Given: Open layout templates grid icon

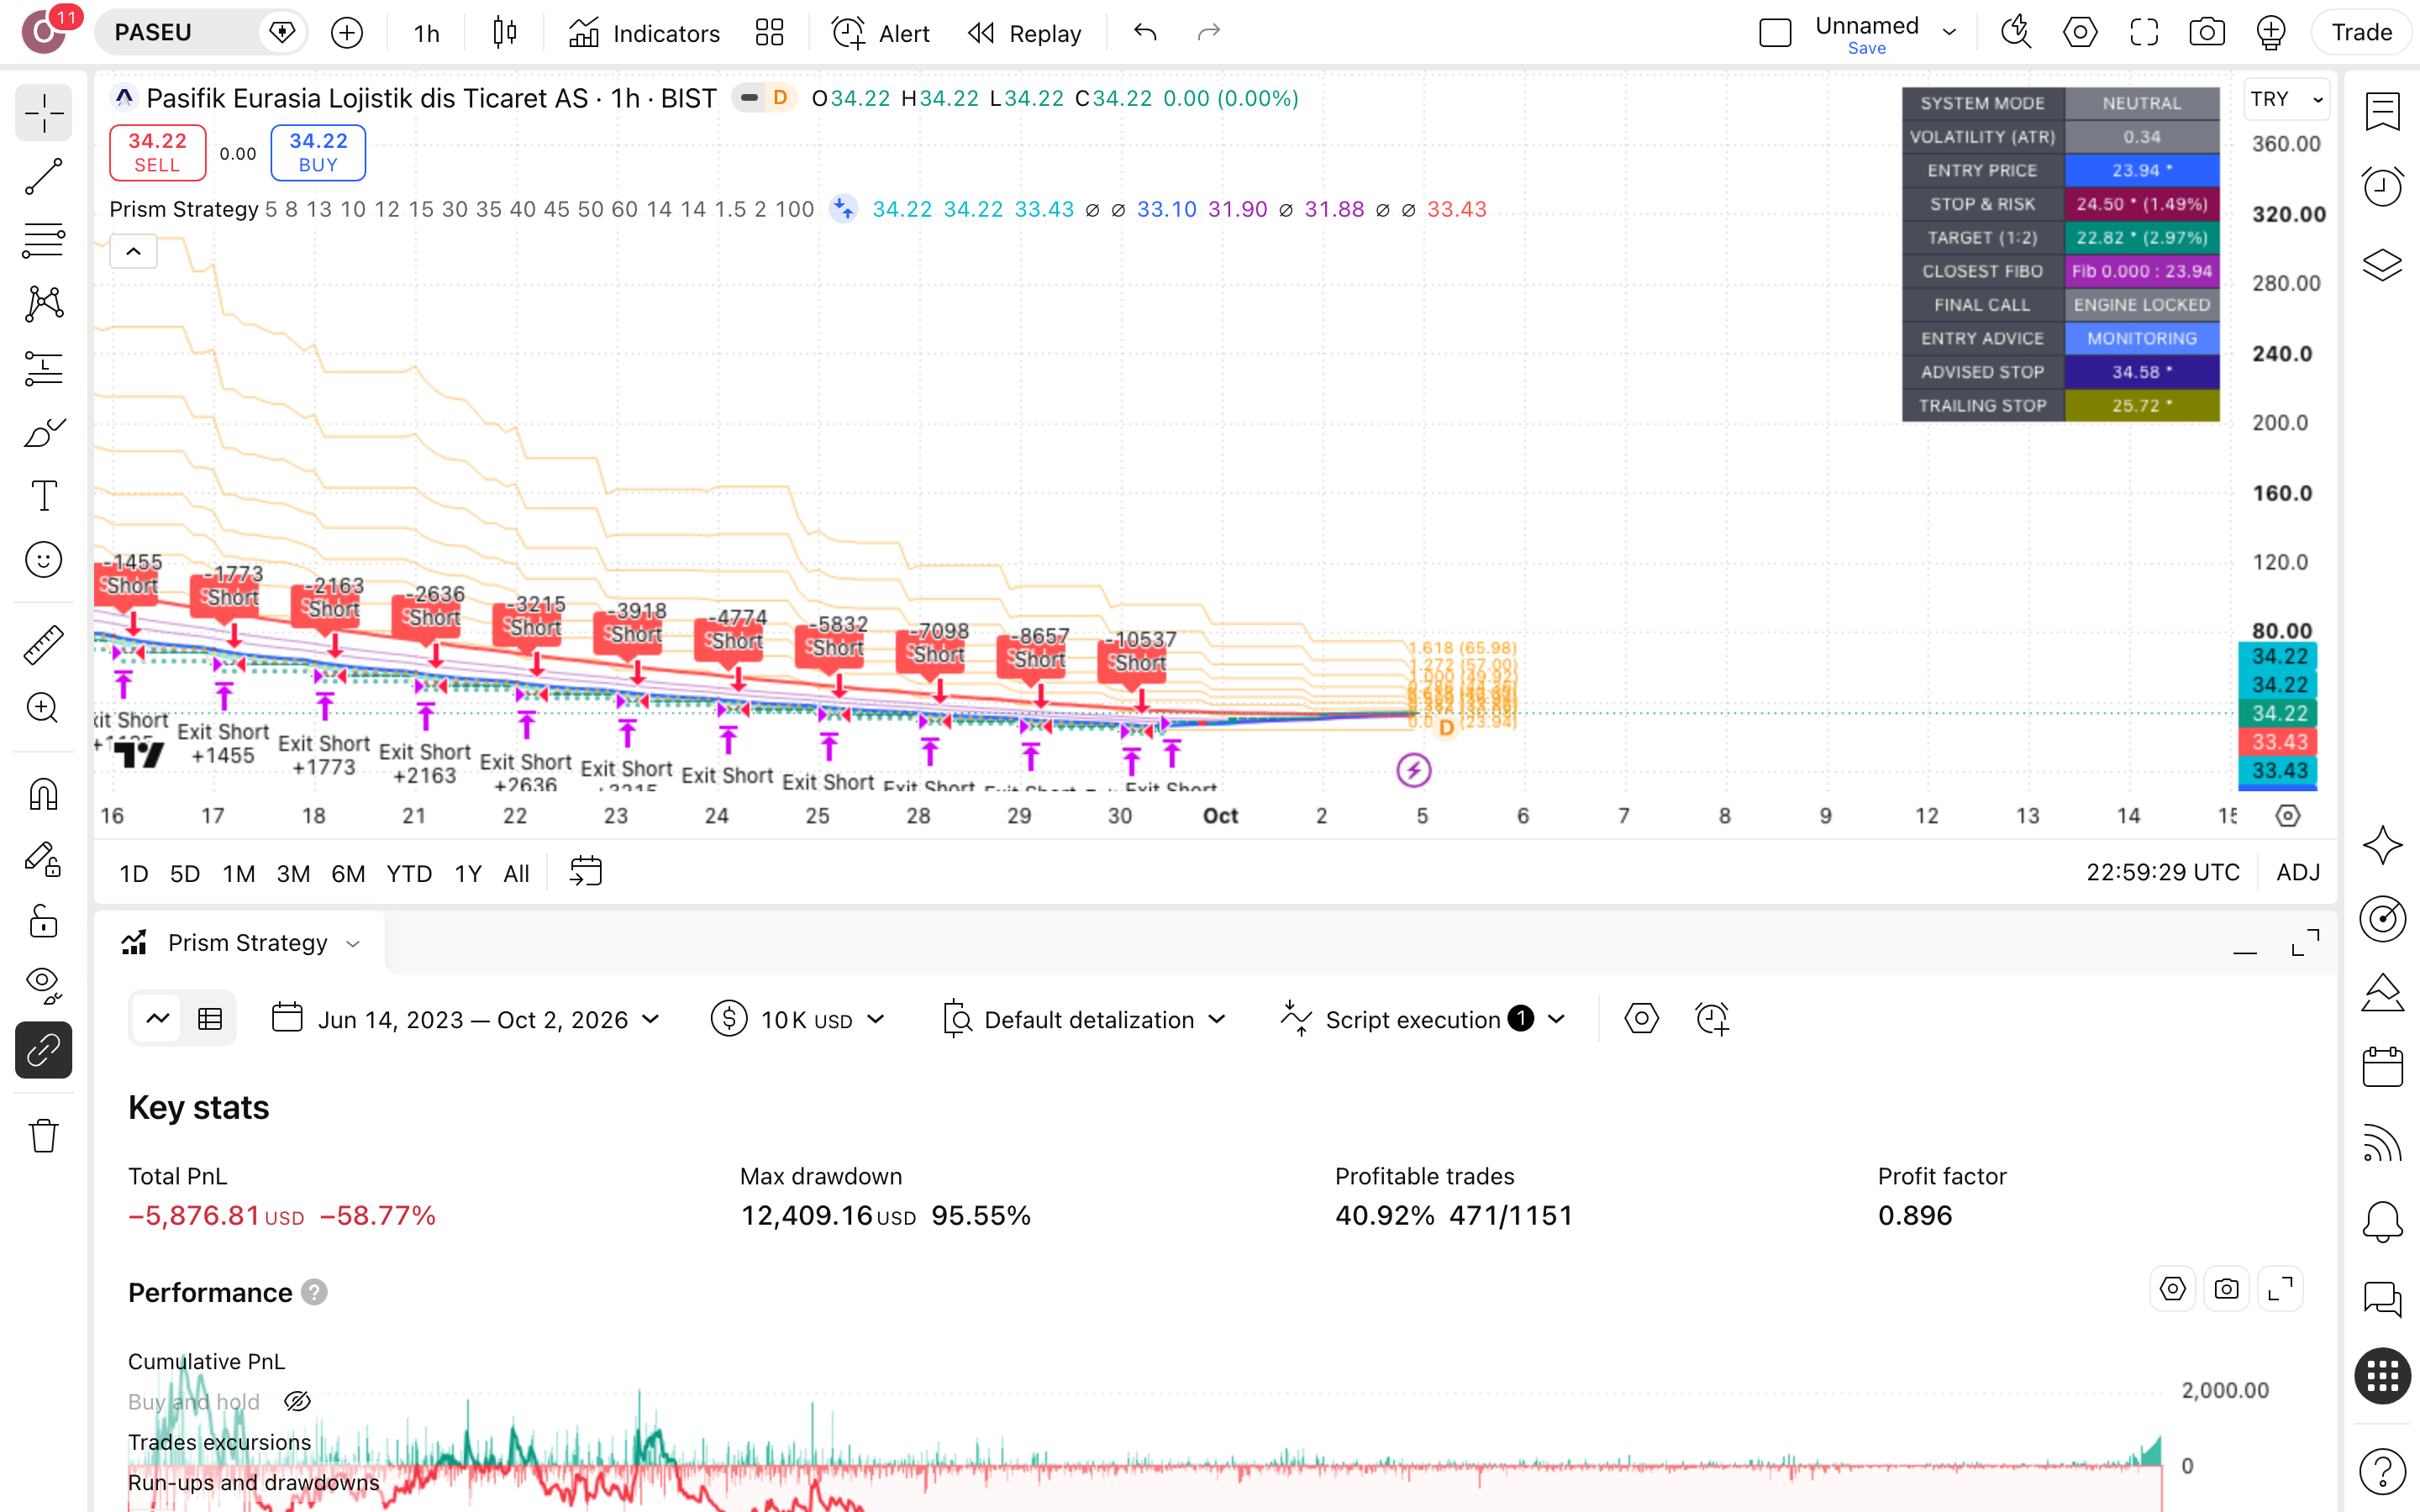Looking at the screenshot, I should 770,33.
